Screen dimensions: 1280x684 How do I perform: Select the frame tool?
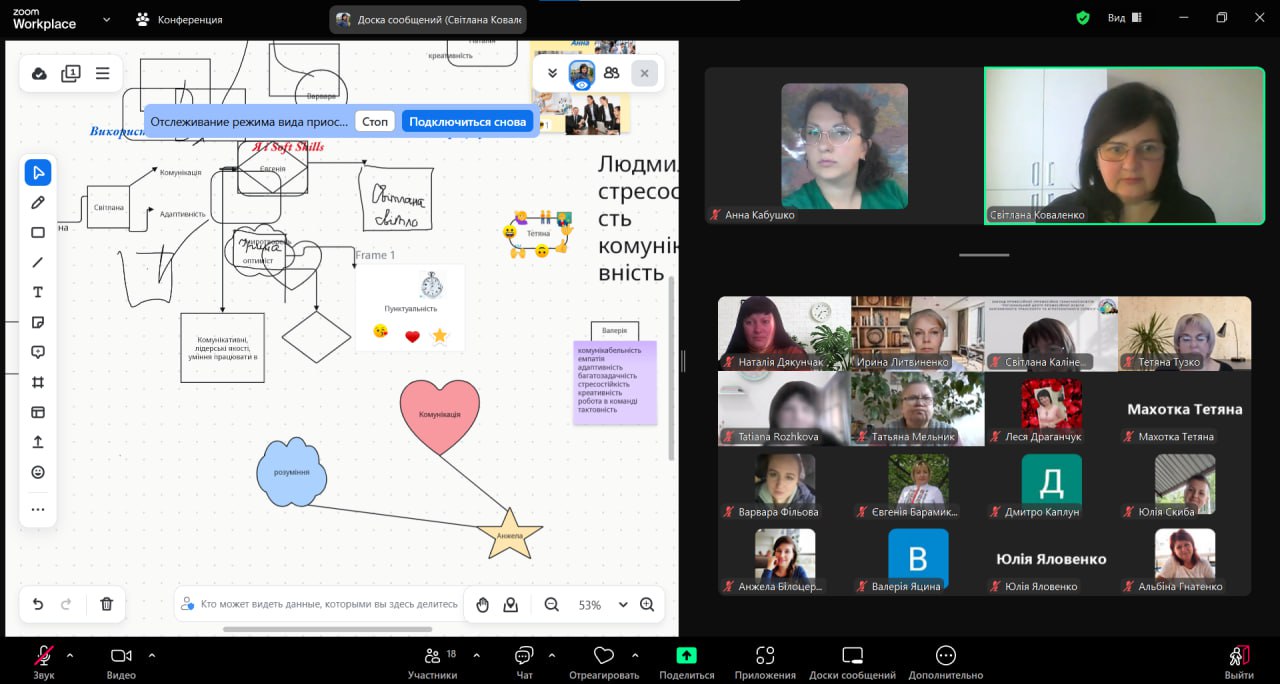(x=38, y=382)
